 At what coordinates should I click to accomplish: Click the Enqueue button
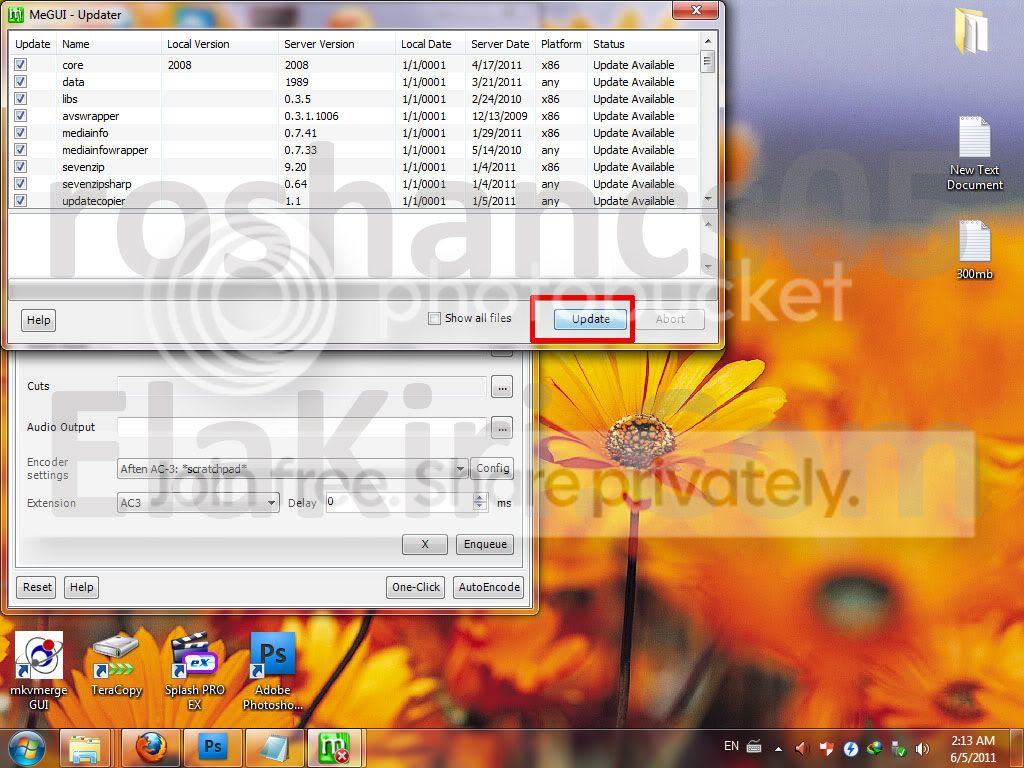(485, 544)
